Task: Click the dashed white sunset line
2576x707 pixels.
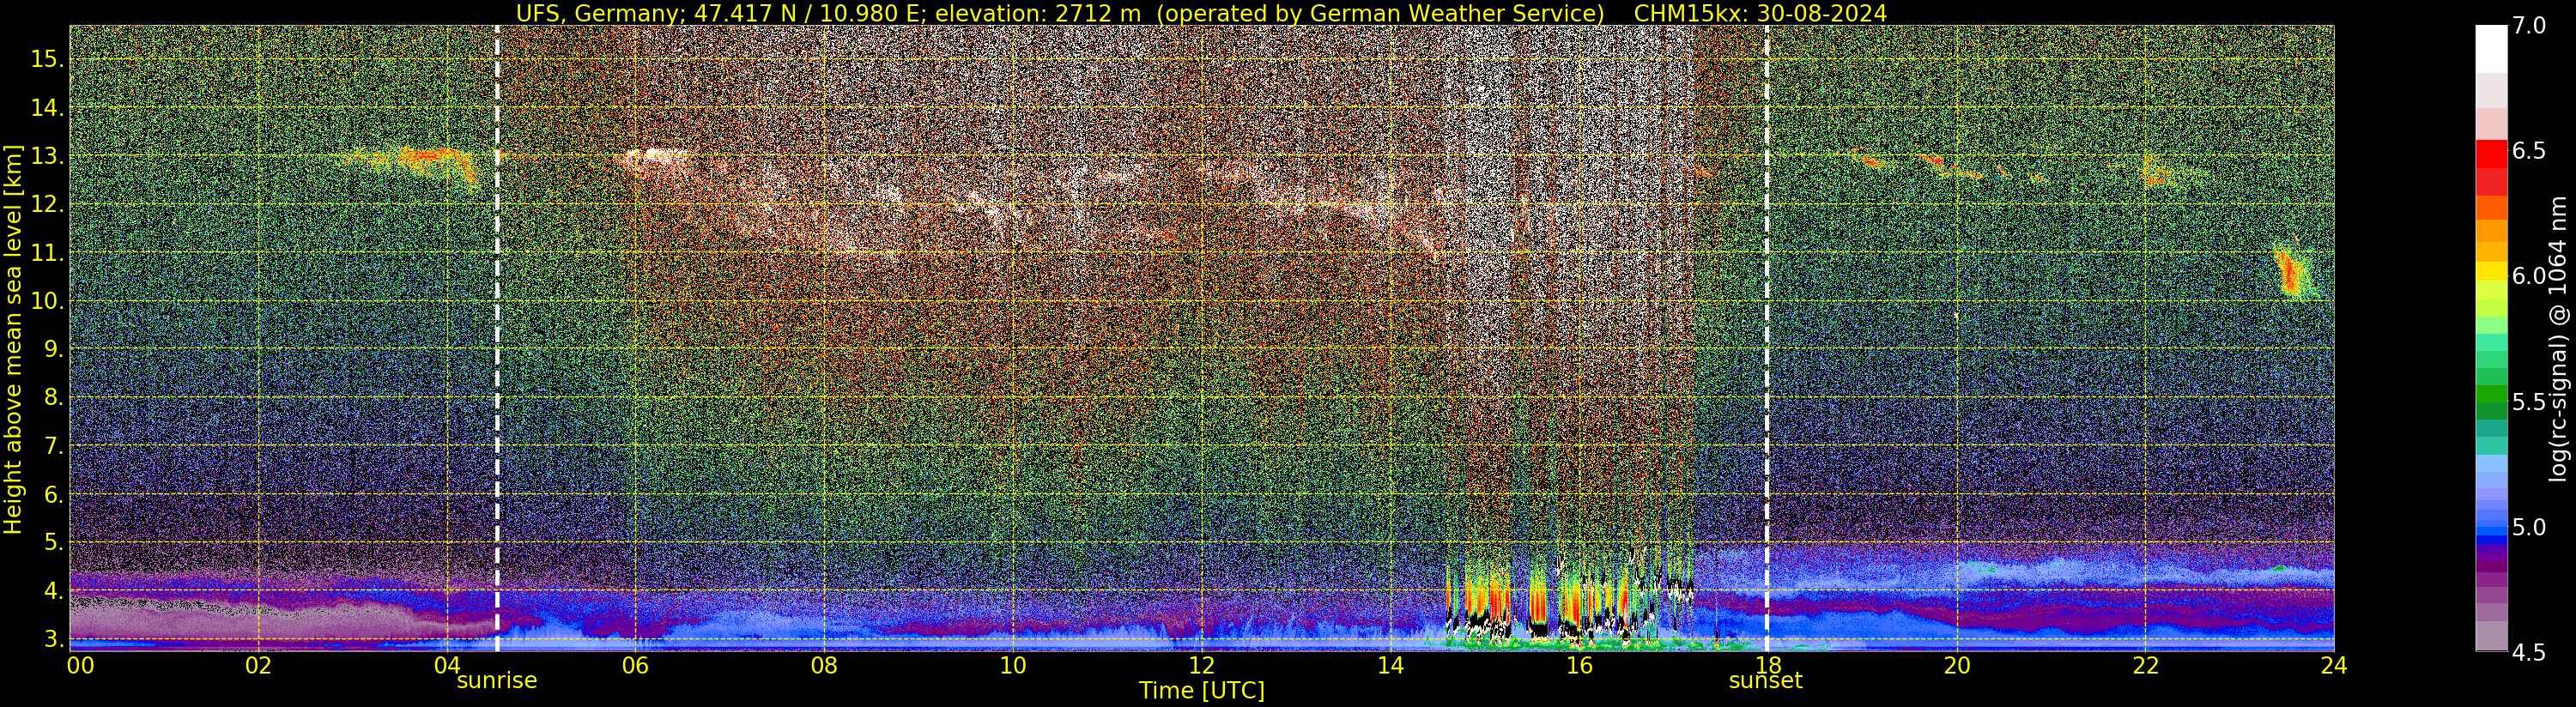Action: point(1767,338)
